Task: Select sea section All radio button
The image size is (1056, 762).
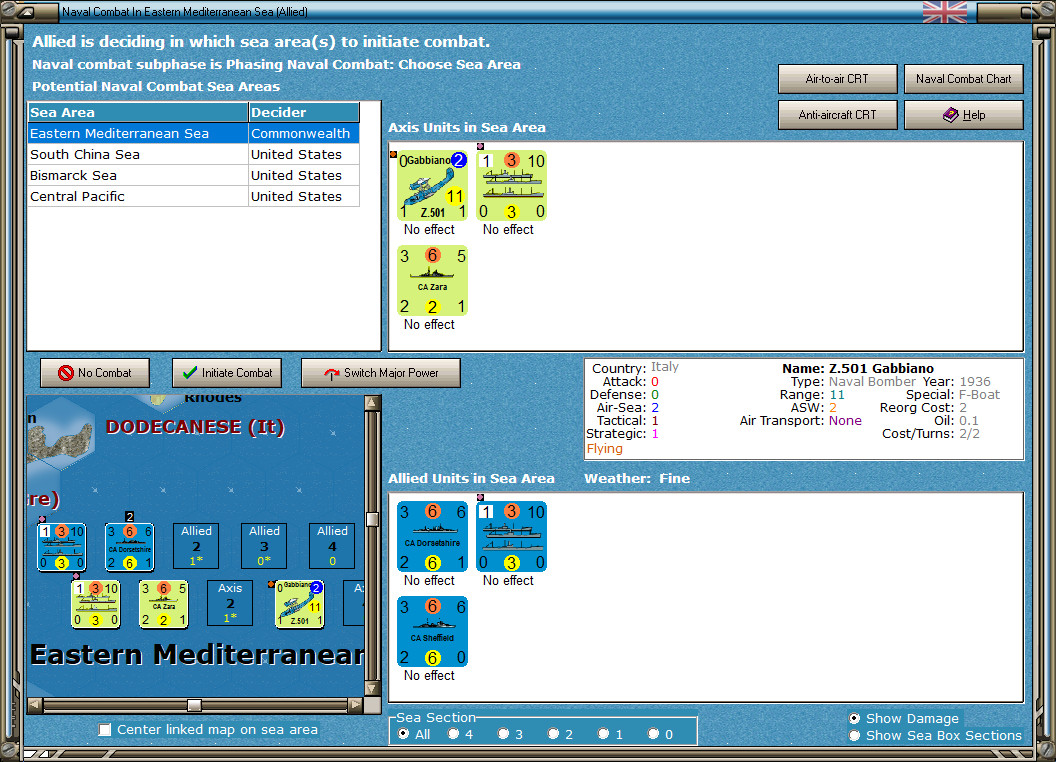Action: (403, 734)
